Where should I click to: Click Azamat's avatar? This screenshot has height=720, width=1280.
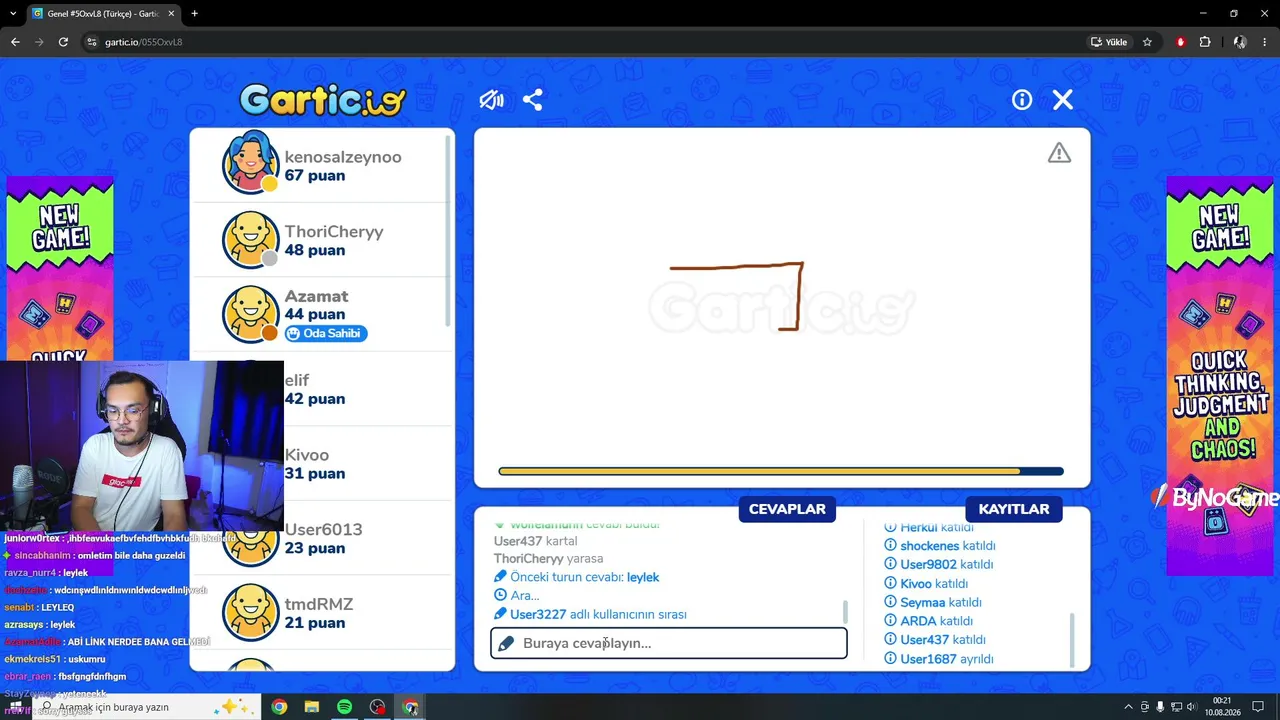coord(250,314)
